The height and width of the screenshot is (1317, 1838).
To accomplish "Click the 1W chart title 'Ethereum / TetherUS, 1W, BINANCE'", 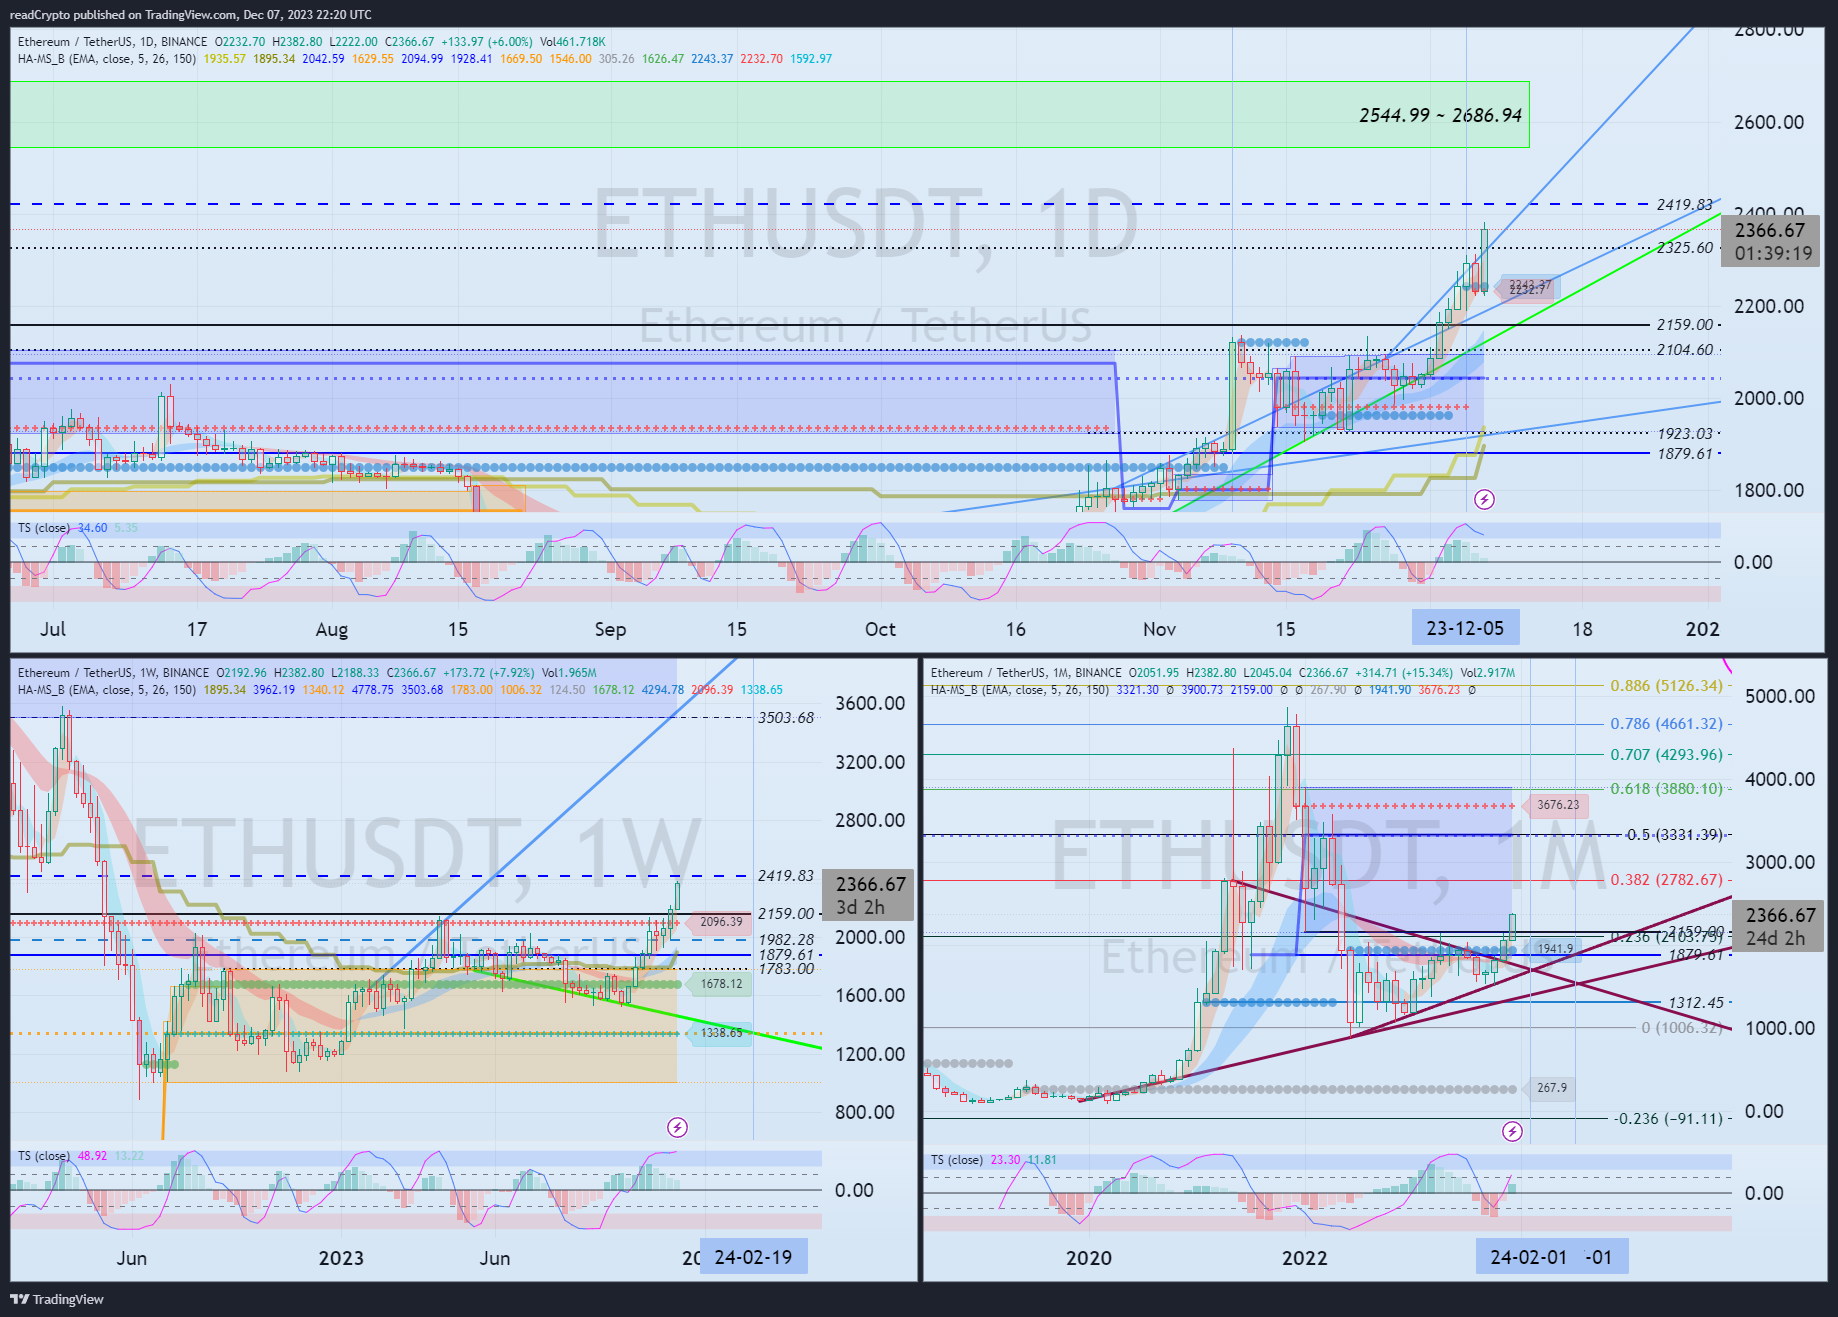I will (113, 673).
